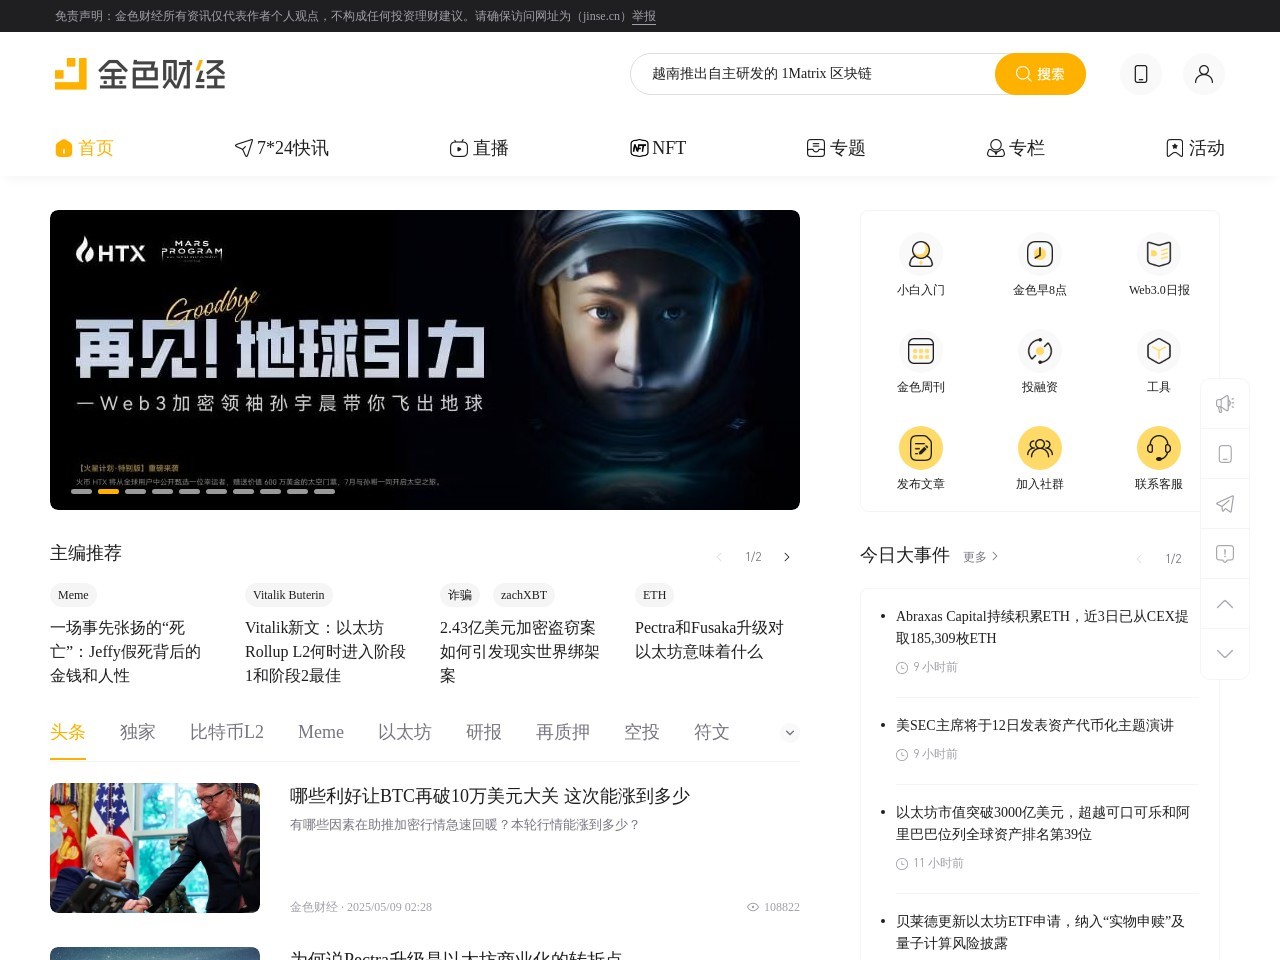Open the BTC breaking 100k article thumbnail

(155, 847)
